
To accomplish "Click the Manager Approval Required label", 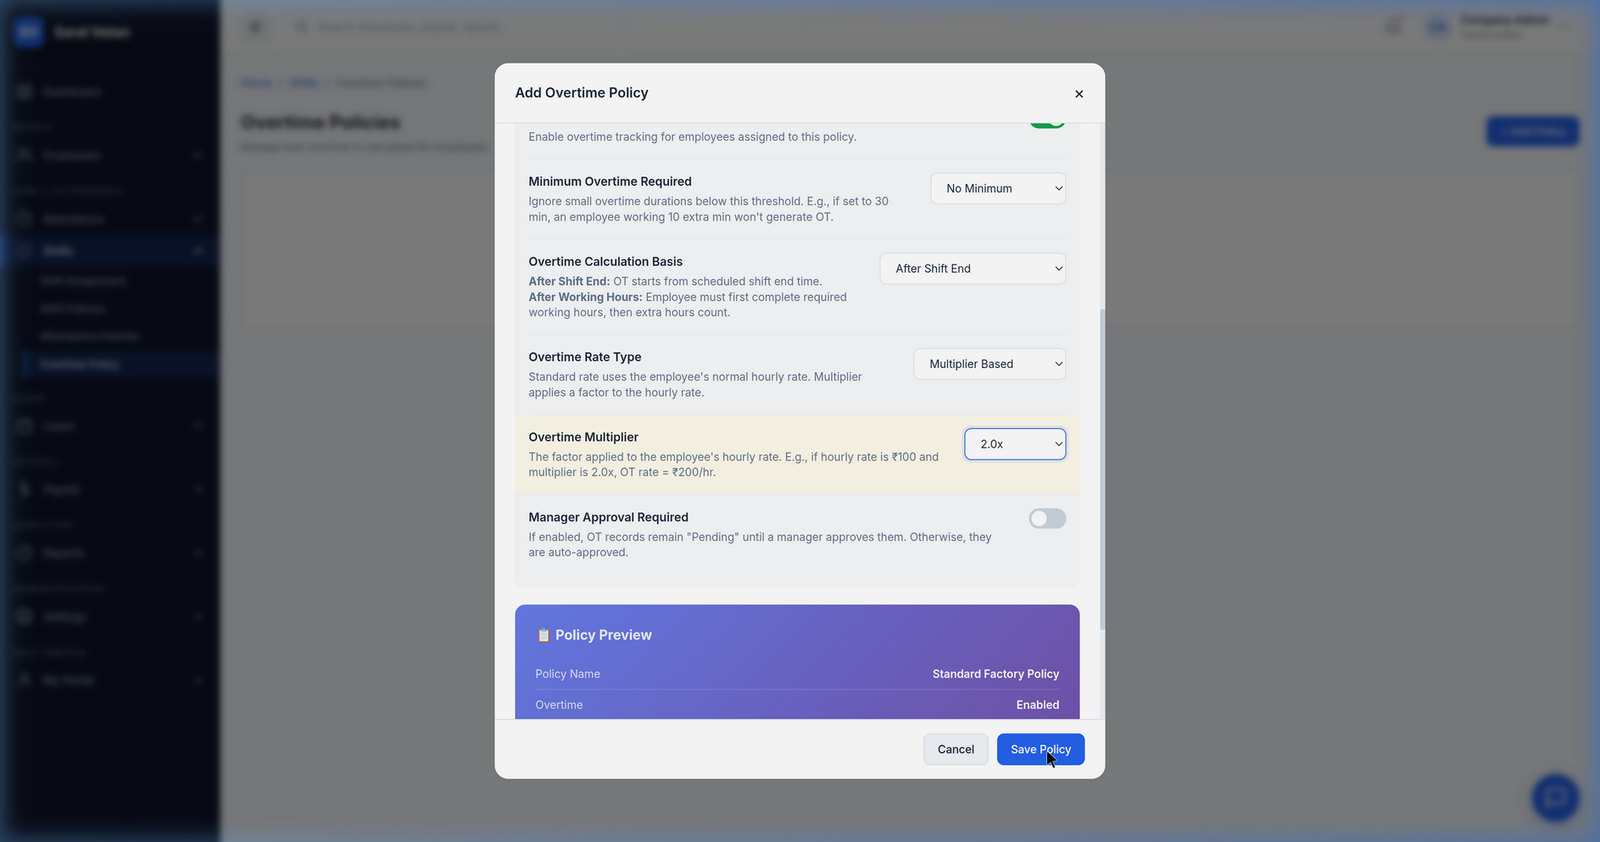I will click(608, 517).
